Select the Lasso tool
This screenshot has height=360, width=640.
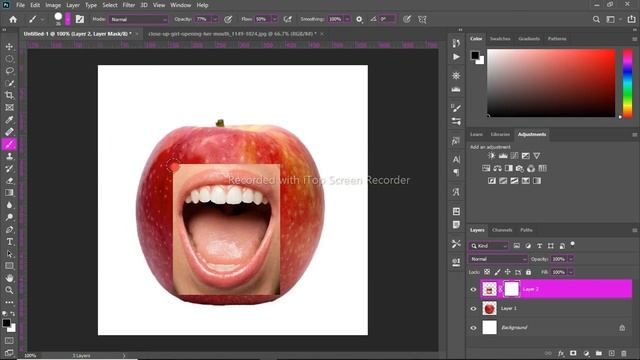(9, 71)
